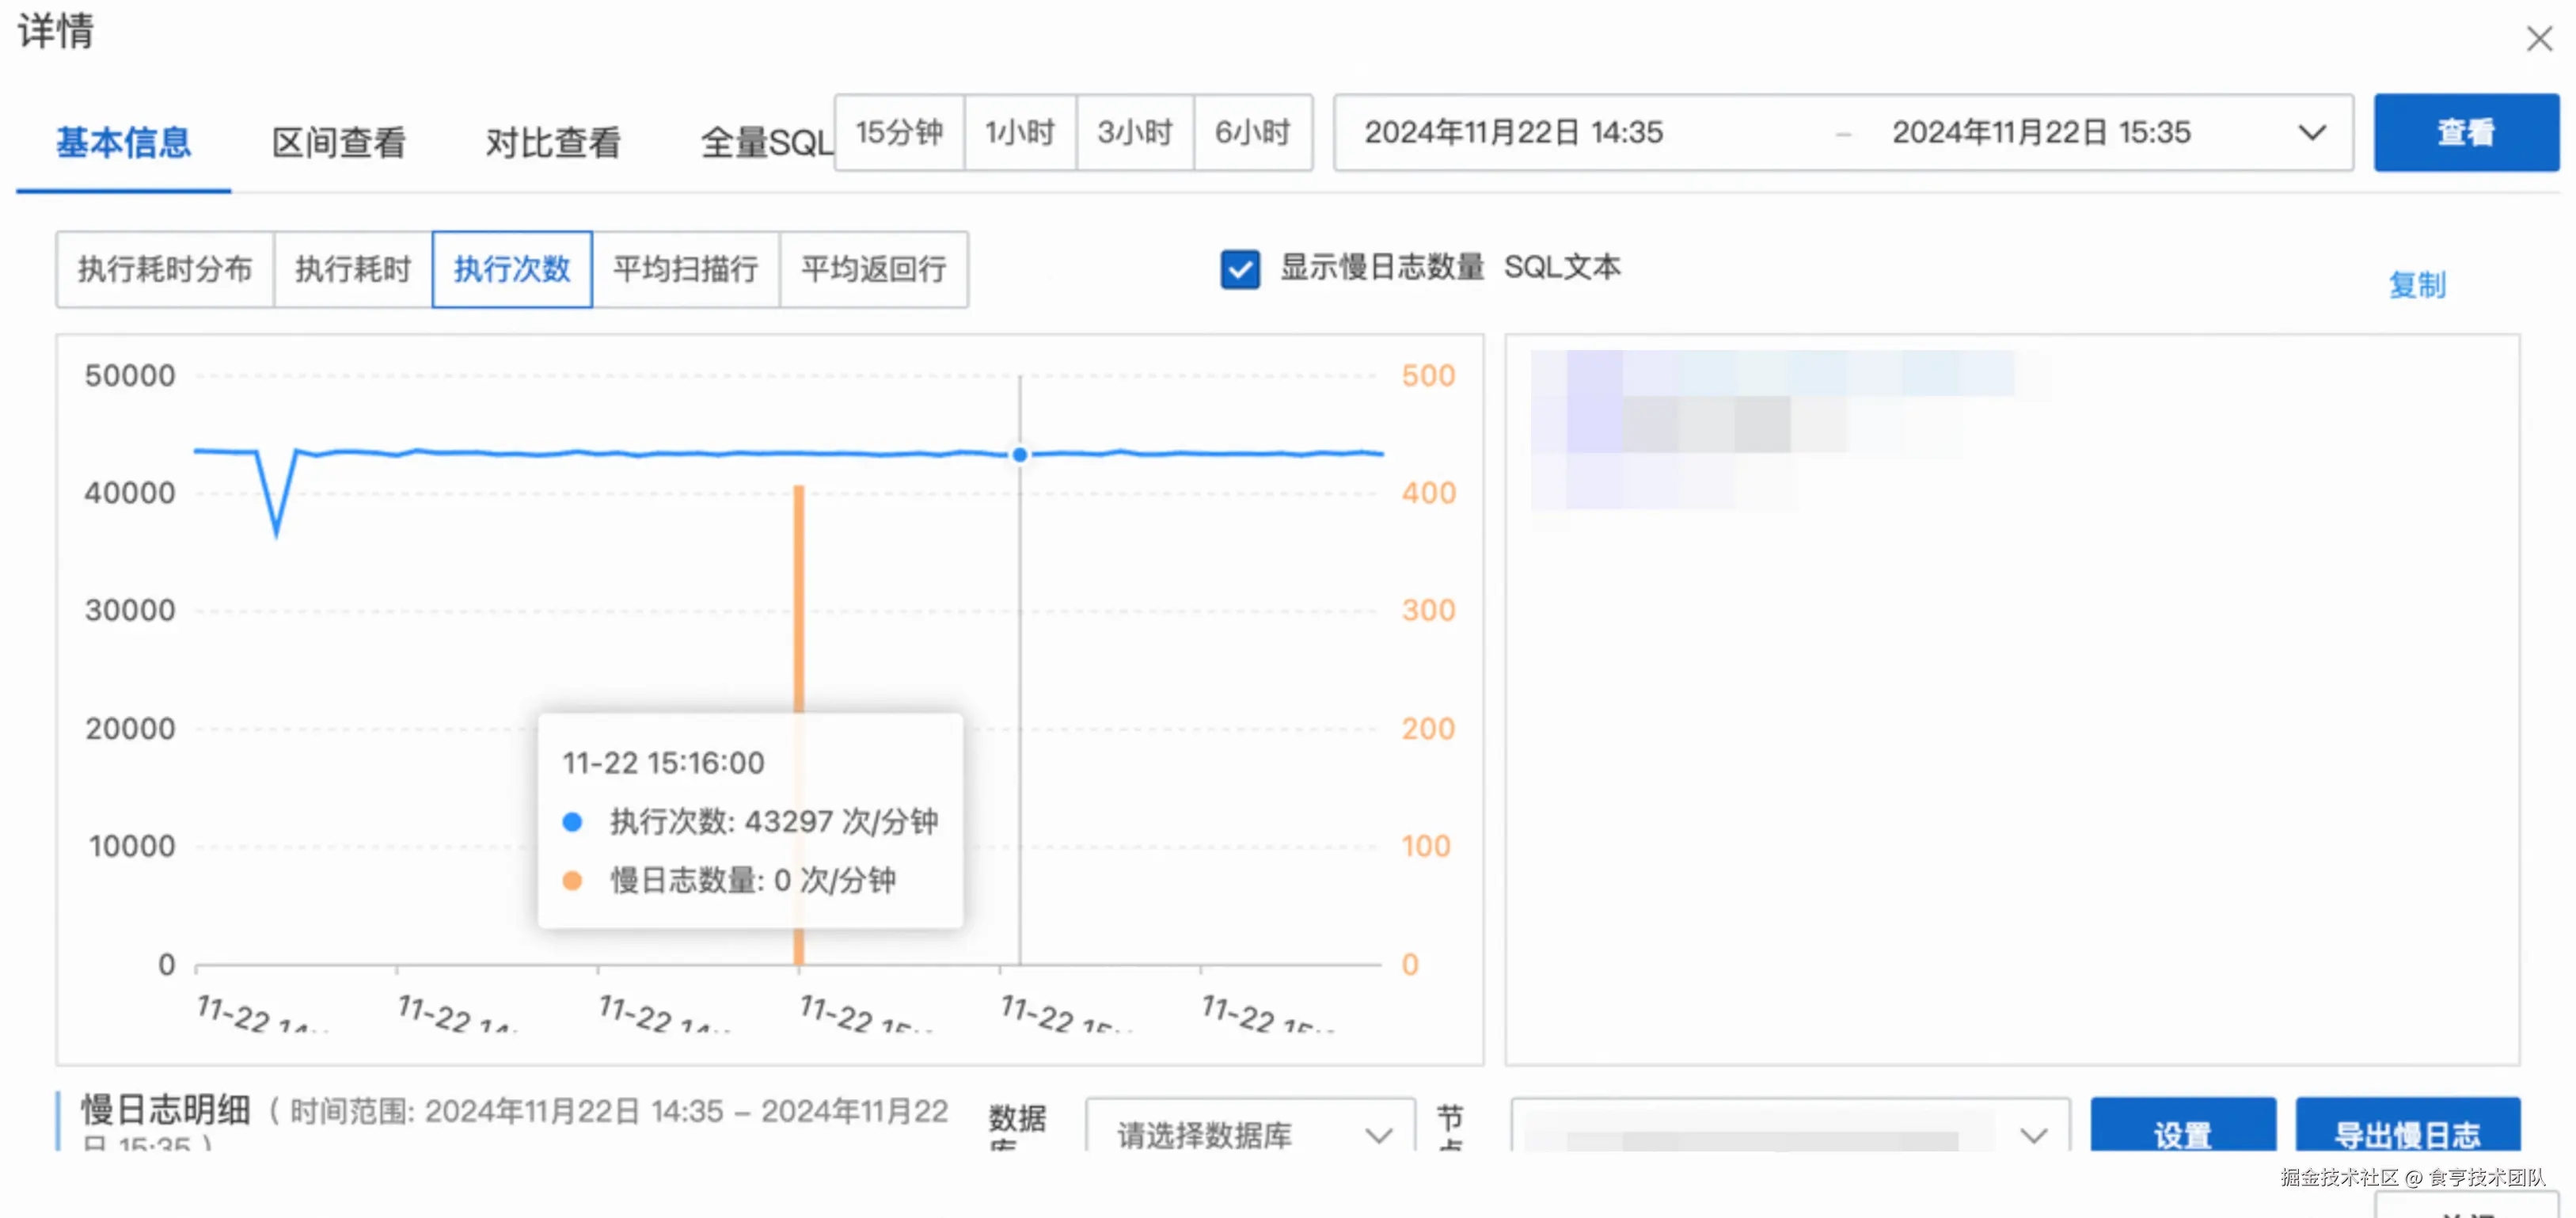Expand the date range picker chevron
Viewport: 2576px width, 1218px height.
pos(2311,133)
